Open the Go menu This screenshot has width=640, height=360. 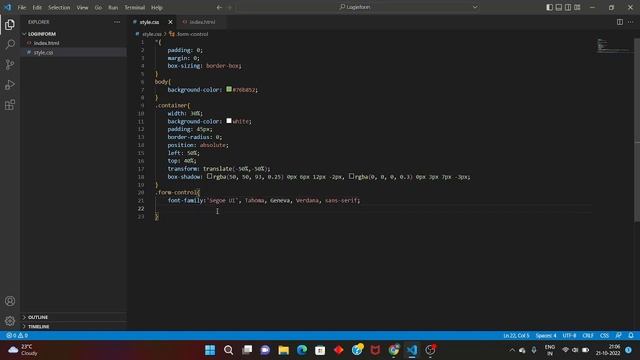98,7
